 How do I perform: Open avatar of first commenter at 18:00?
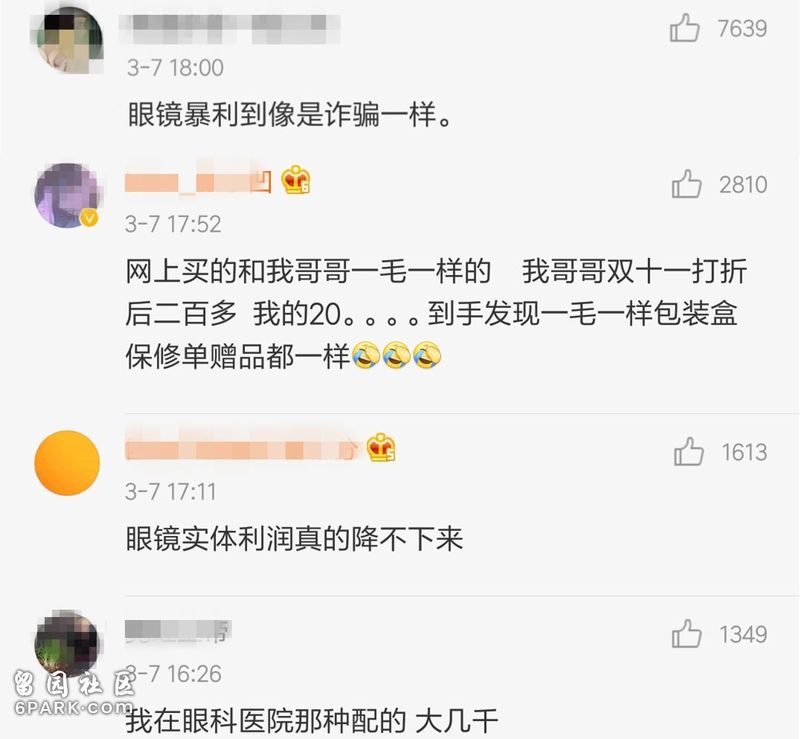(x=67, y=41)
